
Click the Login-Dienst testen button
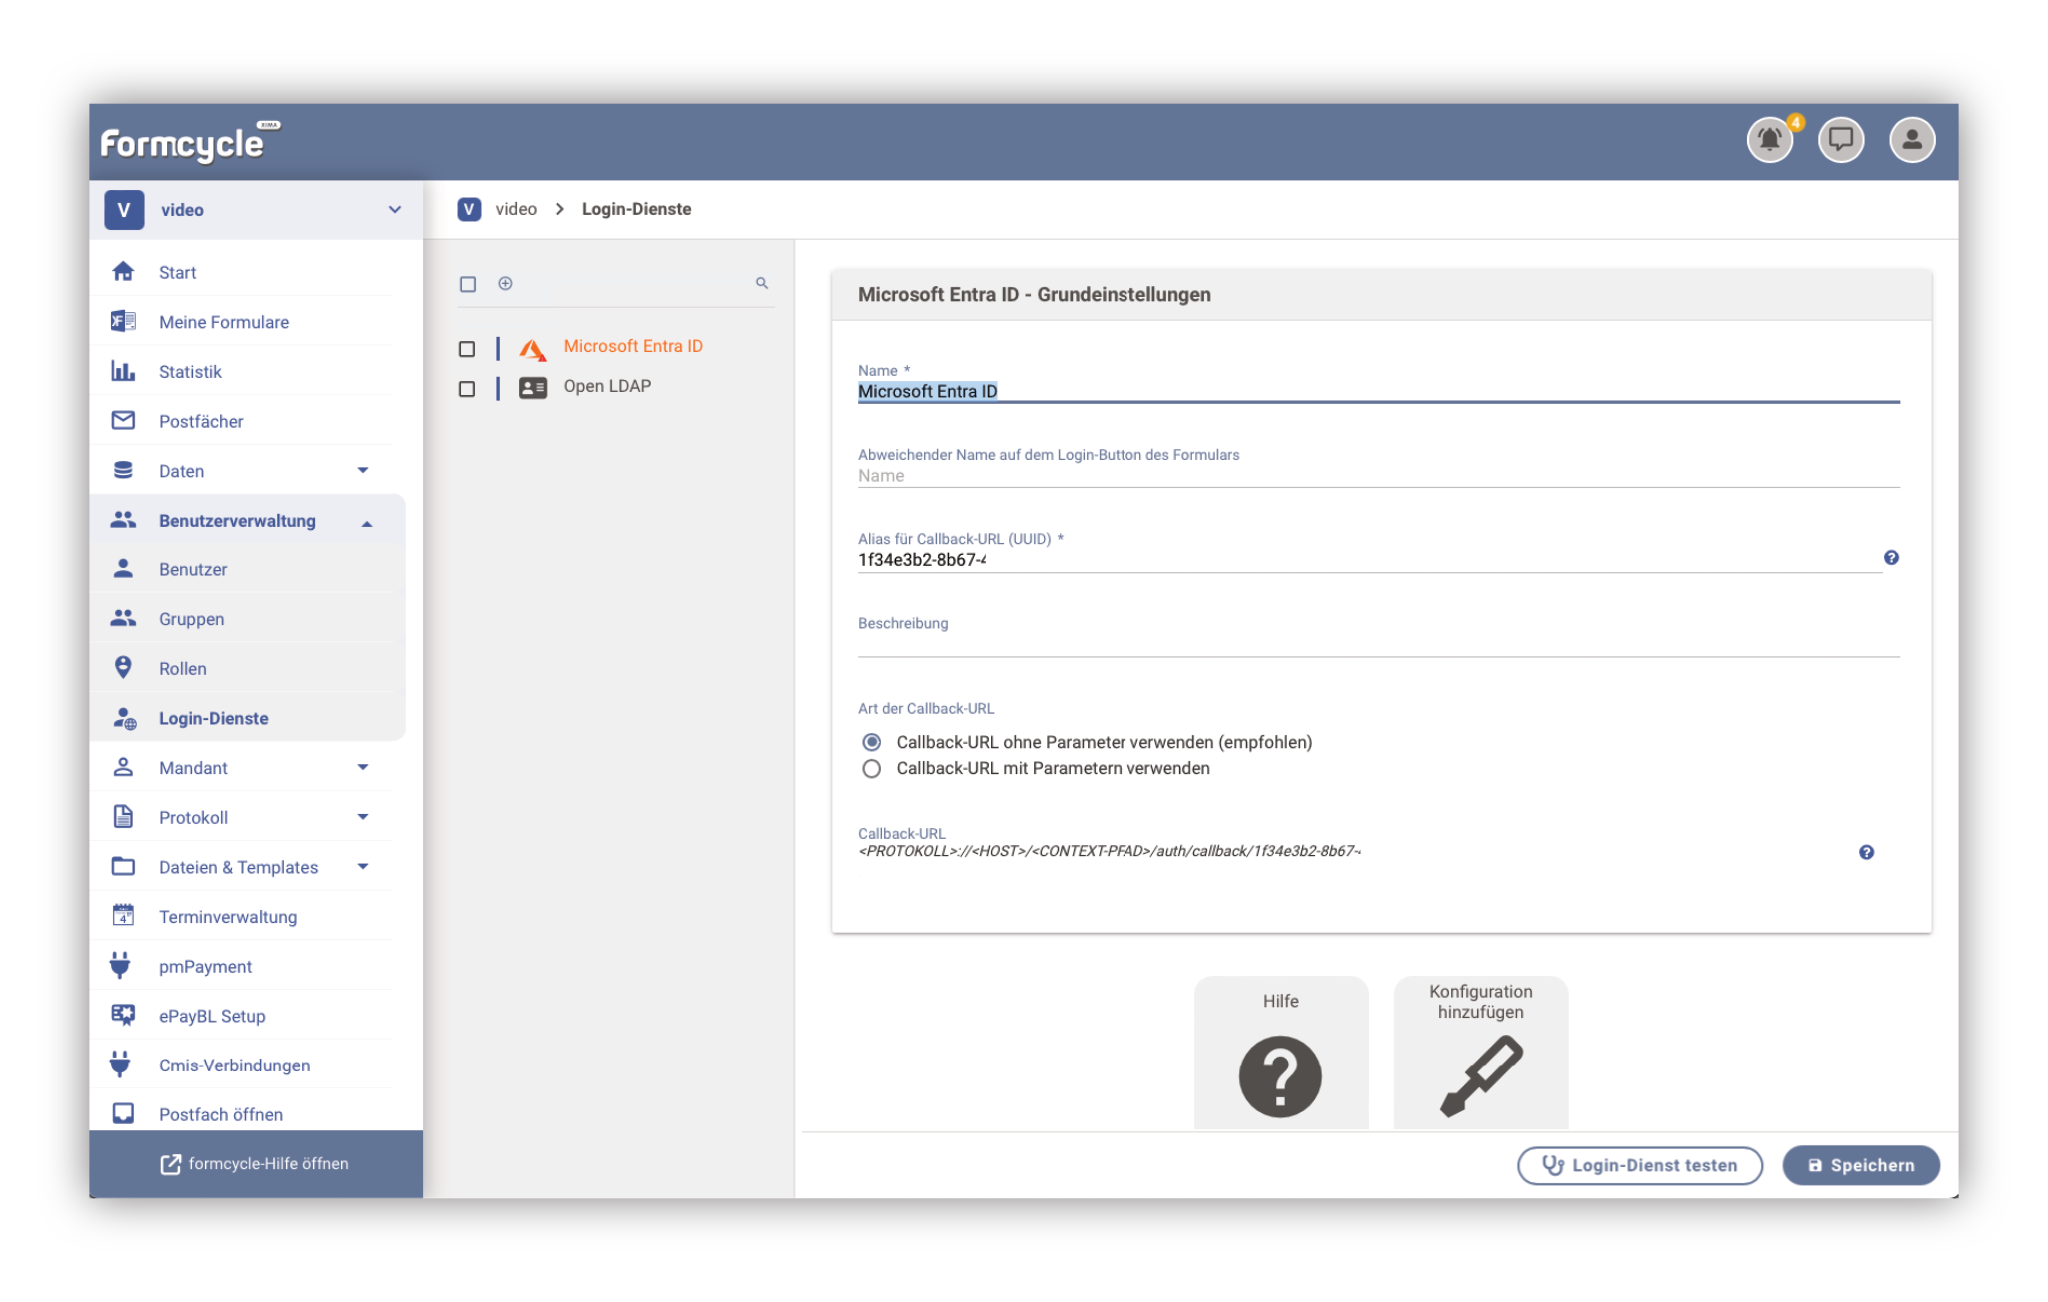1639,1165
